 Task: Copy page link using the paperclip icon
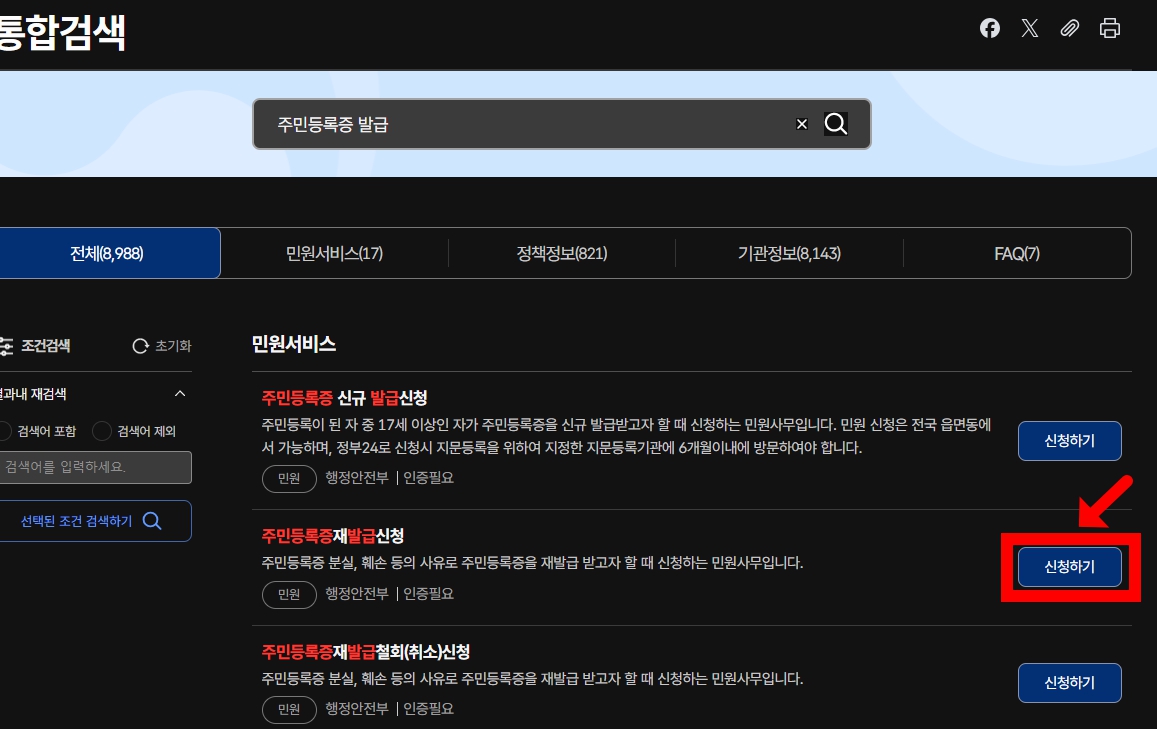tap(1069, 28)
